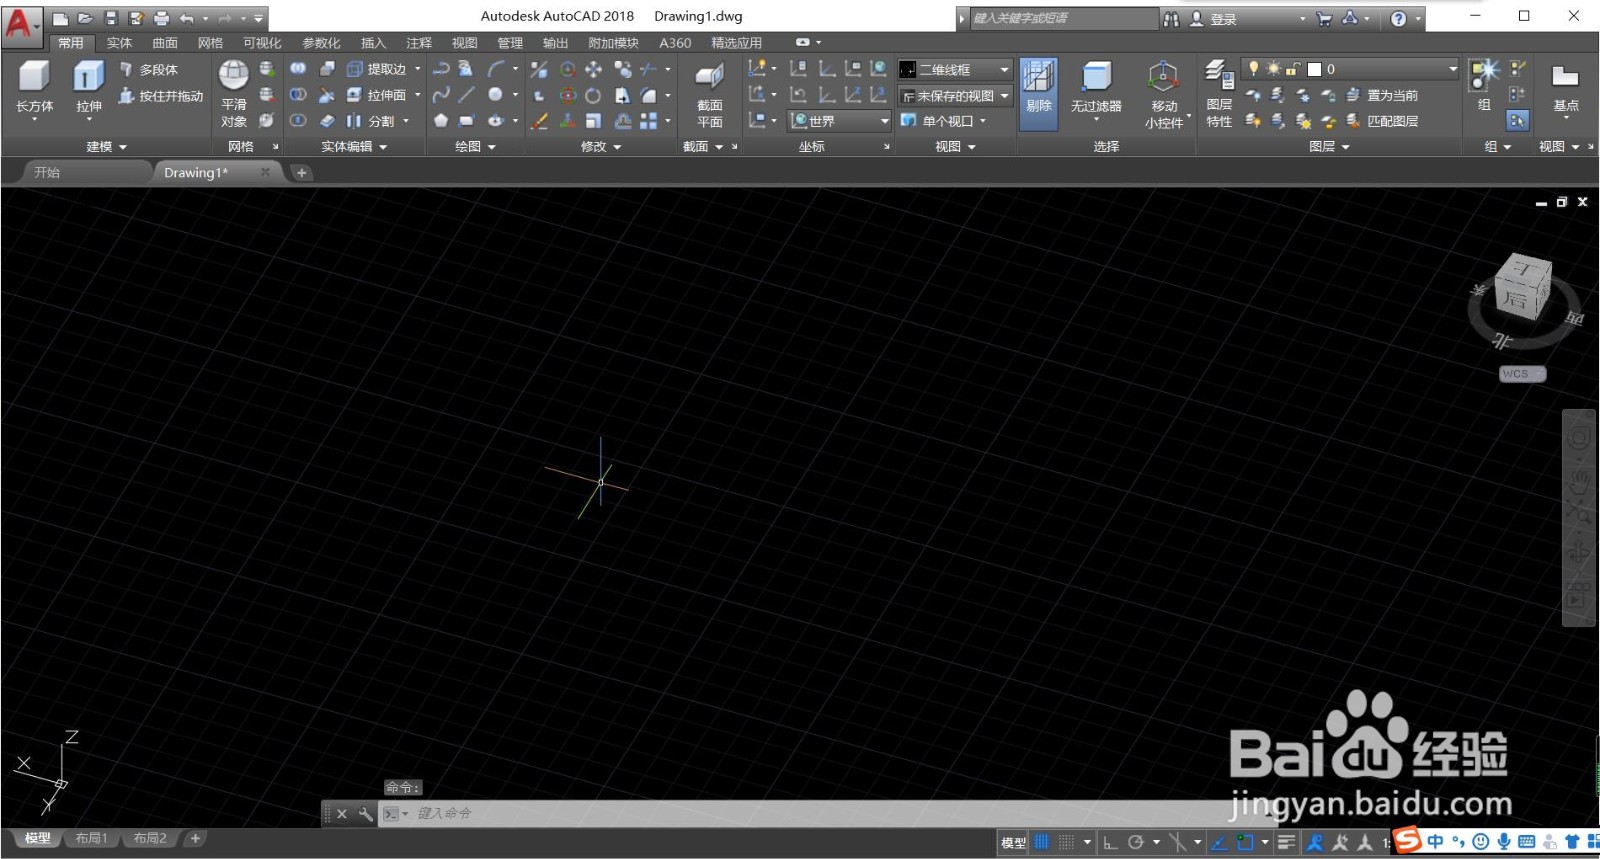Open the 实体 ribbon tab
1600x859 pixels.
119,43
